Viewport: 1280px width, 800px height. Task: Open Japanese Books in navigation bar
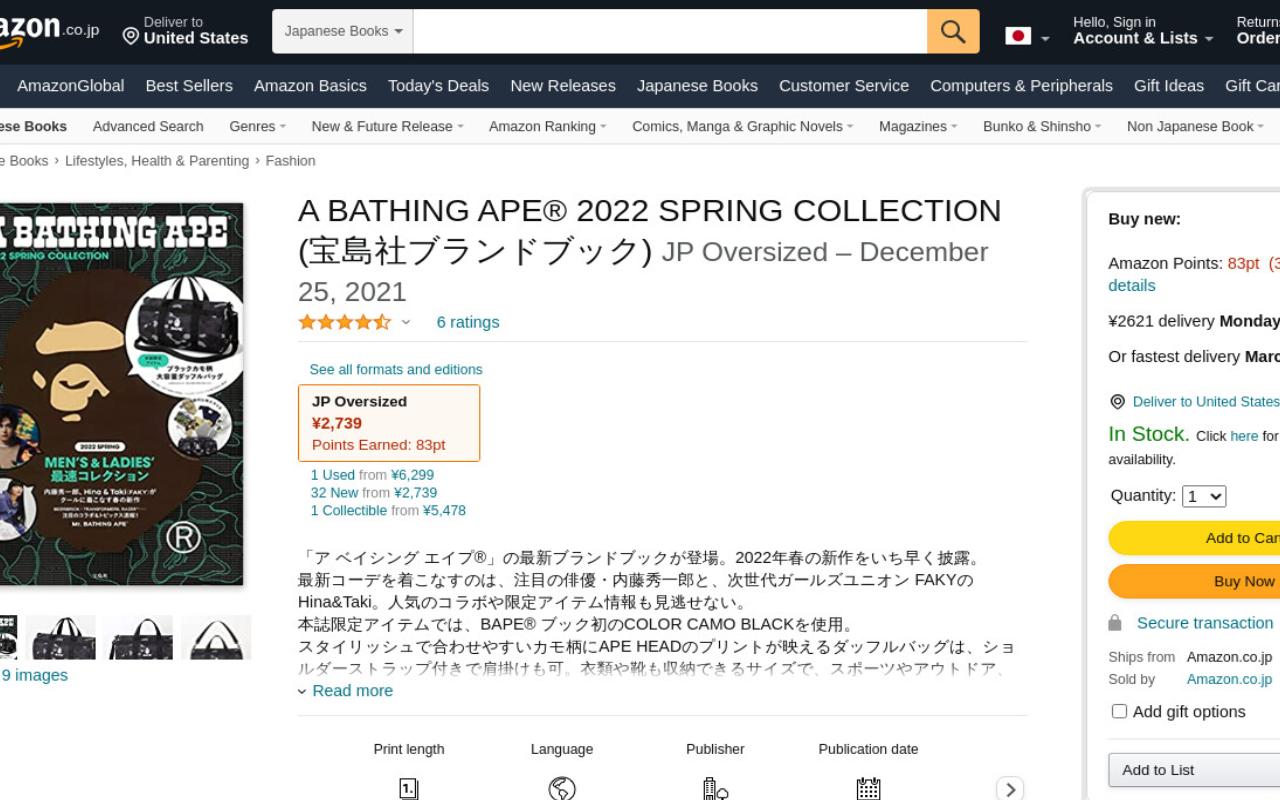[x=697, y=86]
